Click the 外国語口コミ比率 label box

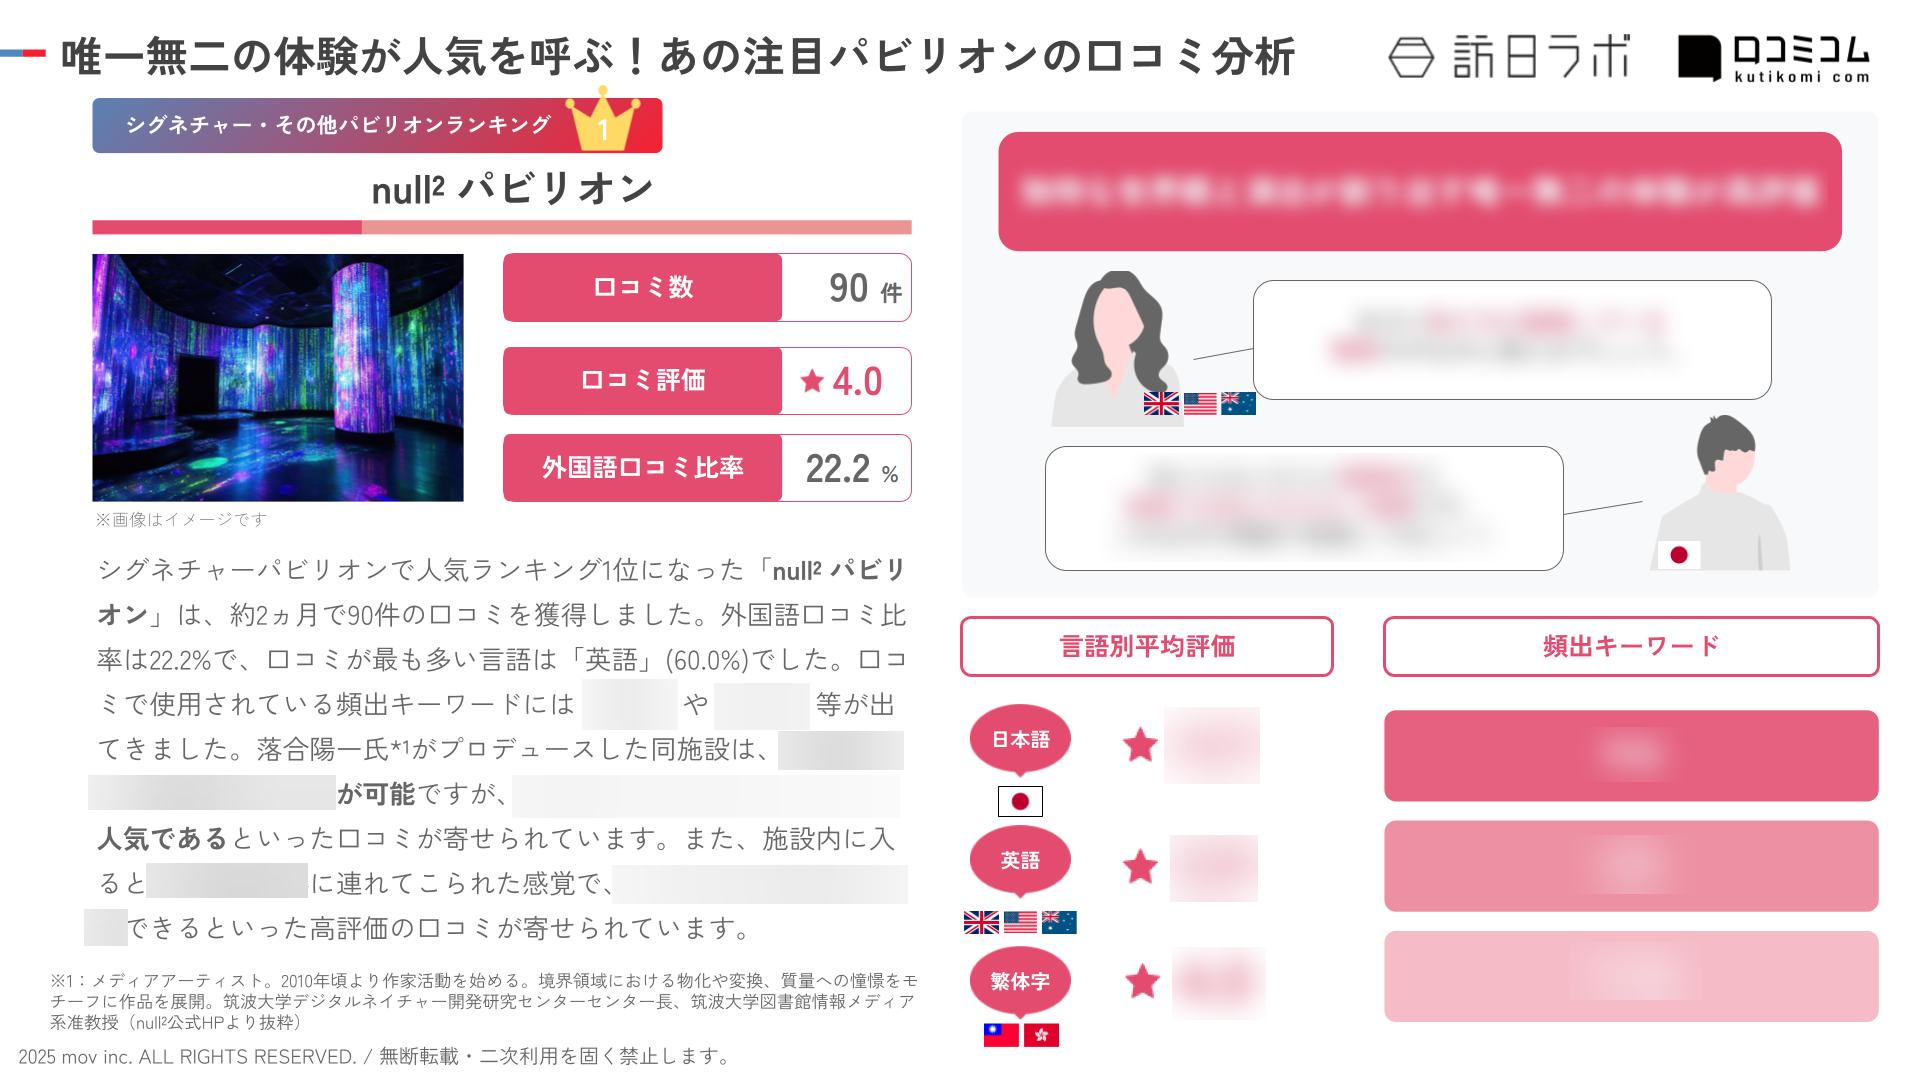pos(642,467)
